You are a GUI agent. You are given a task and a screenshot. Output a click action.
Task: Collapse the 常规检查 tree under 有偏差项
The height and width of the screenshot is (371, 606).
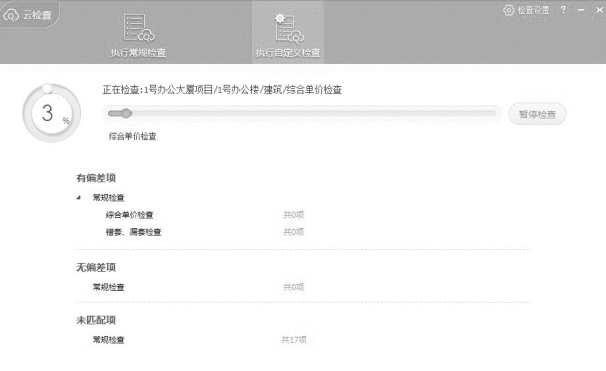coord(79,198)
